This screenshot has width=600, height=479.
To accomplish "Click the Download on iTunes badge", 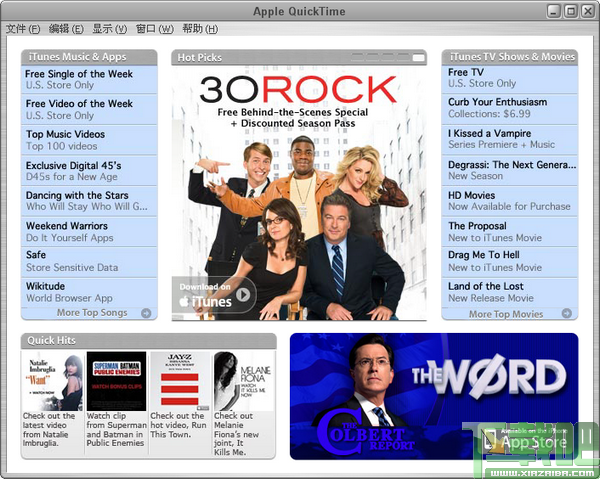I will pyautogui.click(x=214, y=295).
